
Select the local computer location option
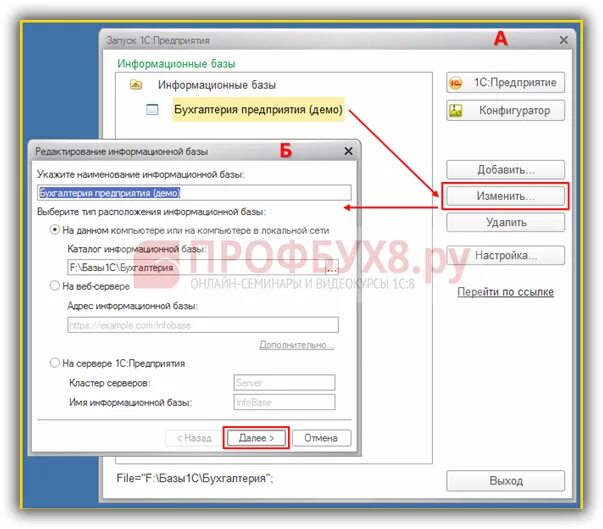(x=55, y=230)
